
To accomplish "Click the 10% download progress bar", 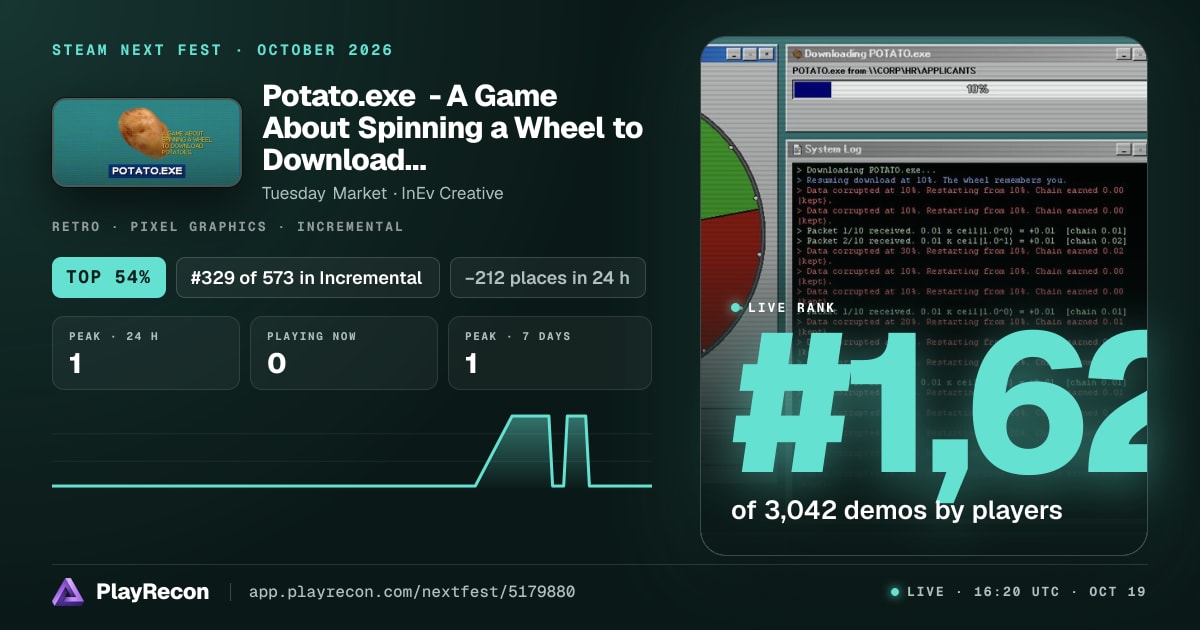I will [x=969, y=89].
